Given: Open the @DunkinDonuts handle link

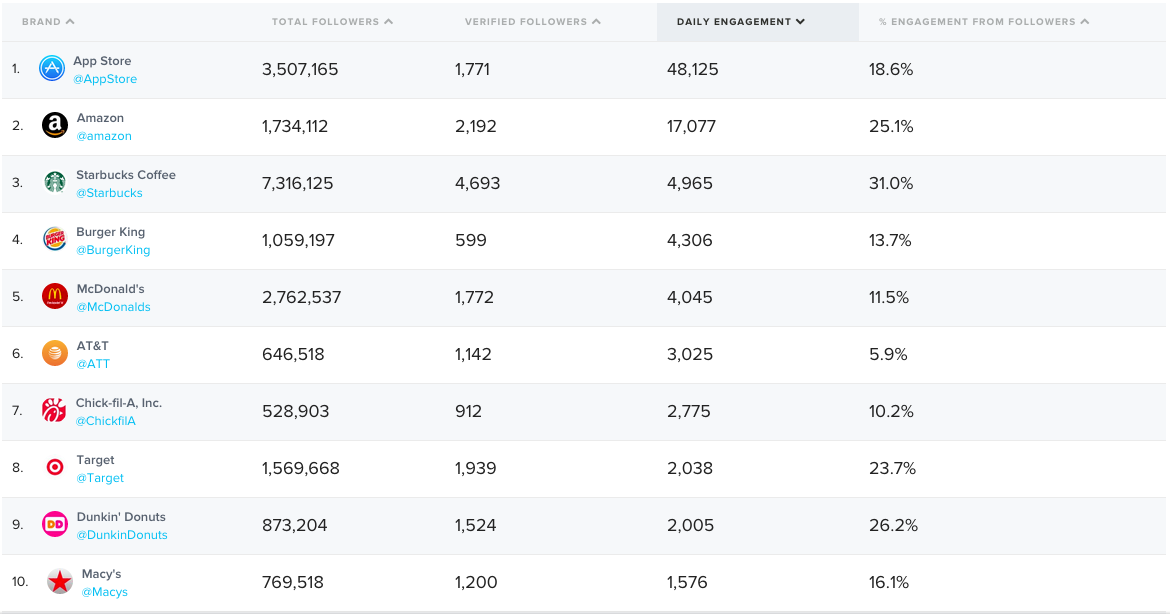Looking at the screenshot, I should click(122, 535).
